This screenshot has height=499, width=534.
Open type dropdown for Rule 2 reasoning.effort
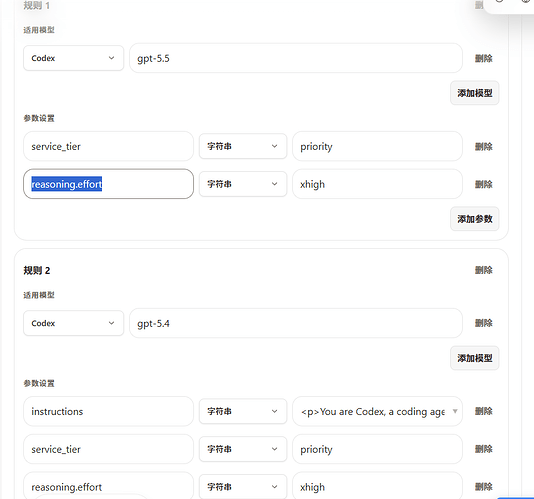click(x=243, y=487)
